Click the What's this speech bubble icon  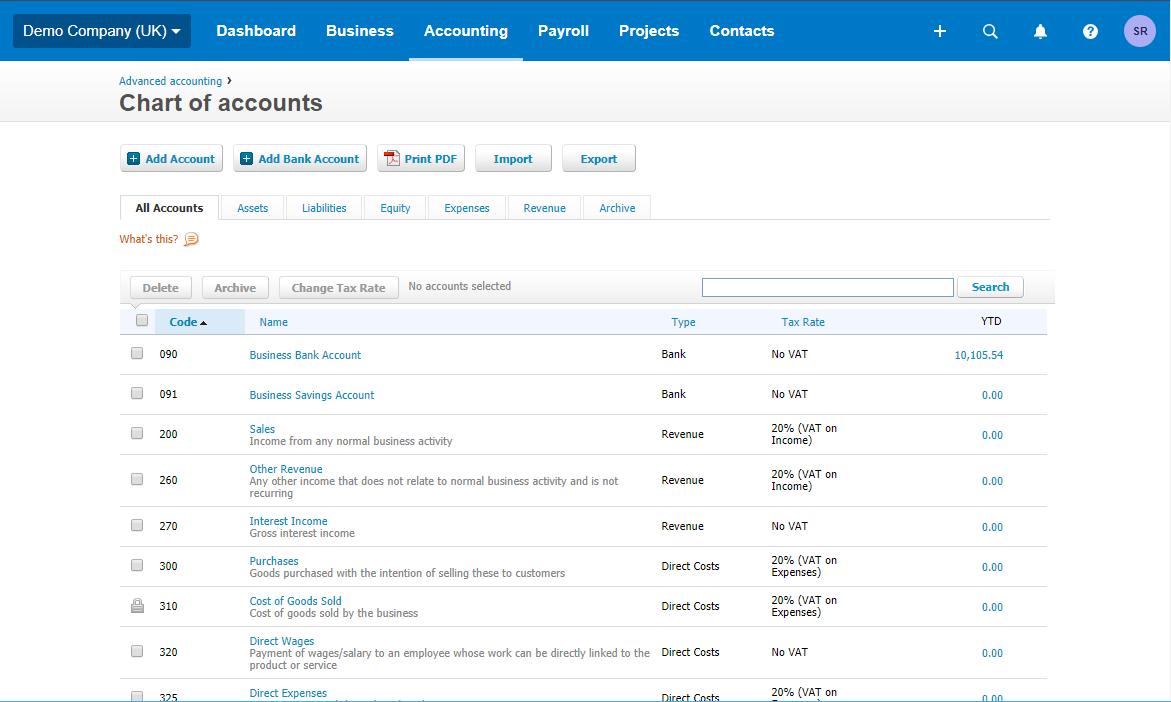pyautogui.click(x=191, y=239)
